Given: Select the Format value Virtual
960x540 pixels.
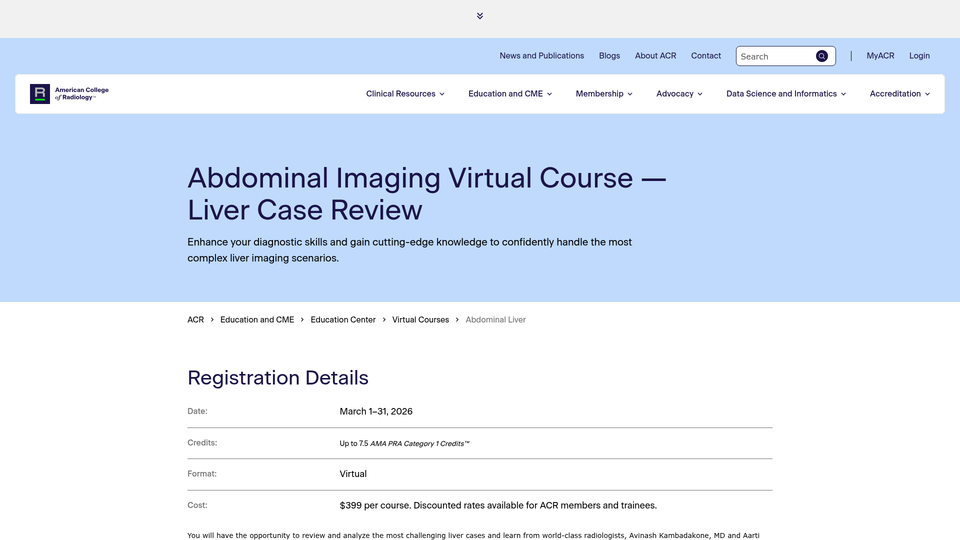Looking at the screenshot, I should (353, 474).
